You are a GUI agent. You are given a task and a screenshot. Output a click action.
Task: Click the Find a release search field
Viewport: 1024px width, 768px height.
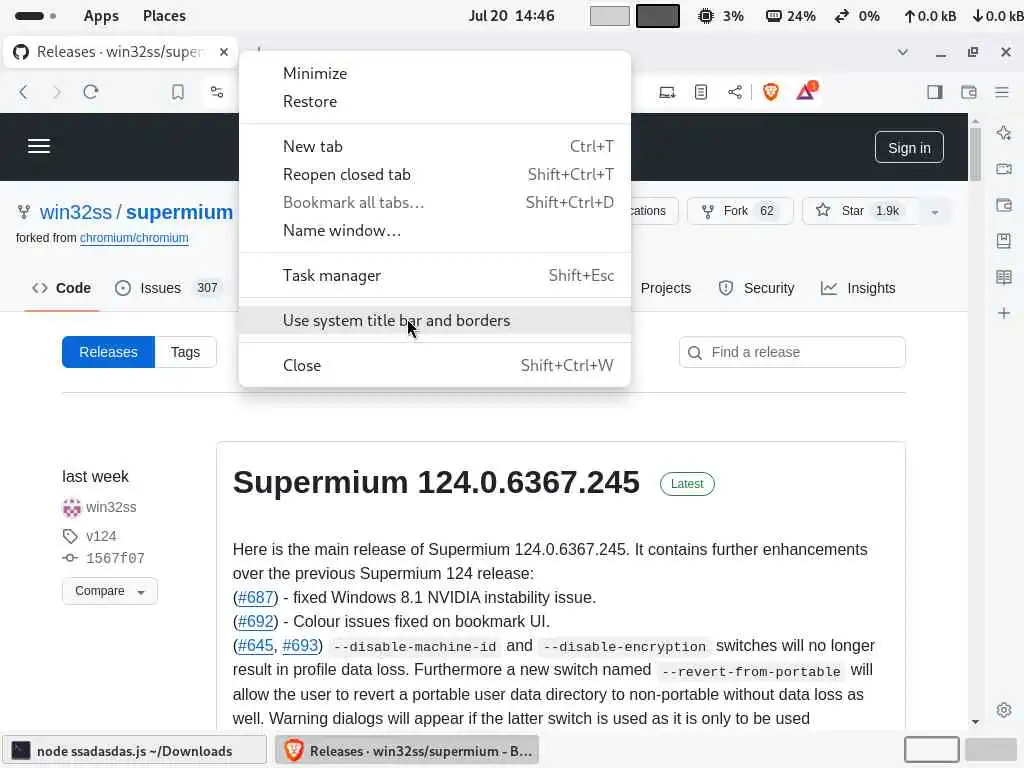(x=792, y=352)
